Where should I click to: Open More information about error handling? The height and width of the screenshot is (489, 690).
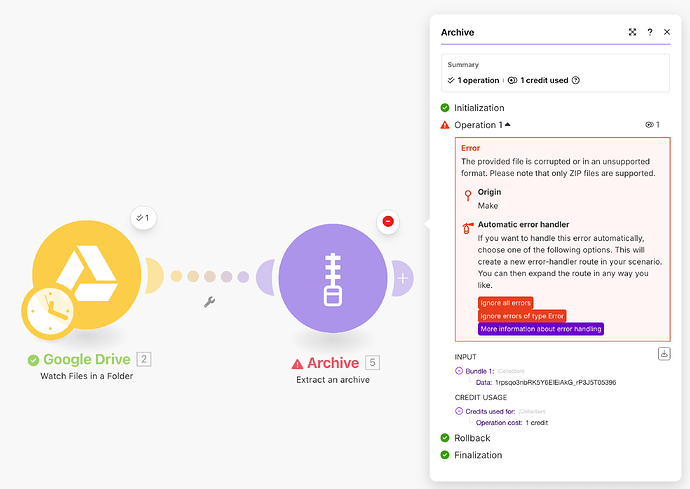click(540, 329)
